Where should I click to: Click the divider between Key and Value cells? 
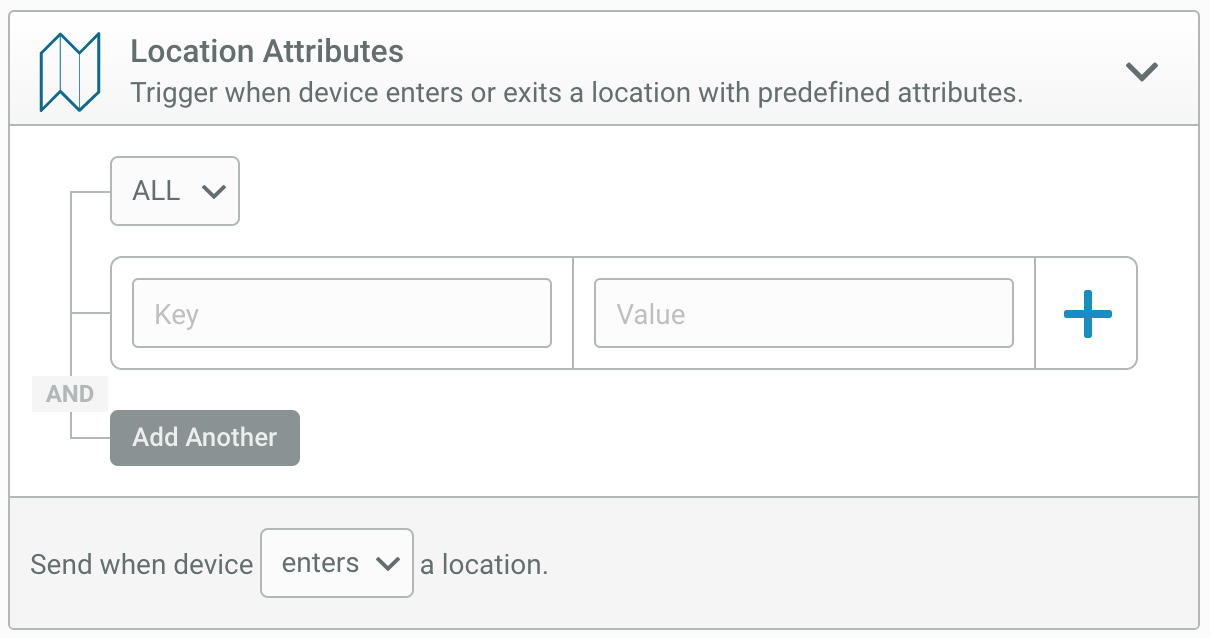point(573,313)
